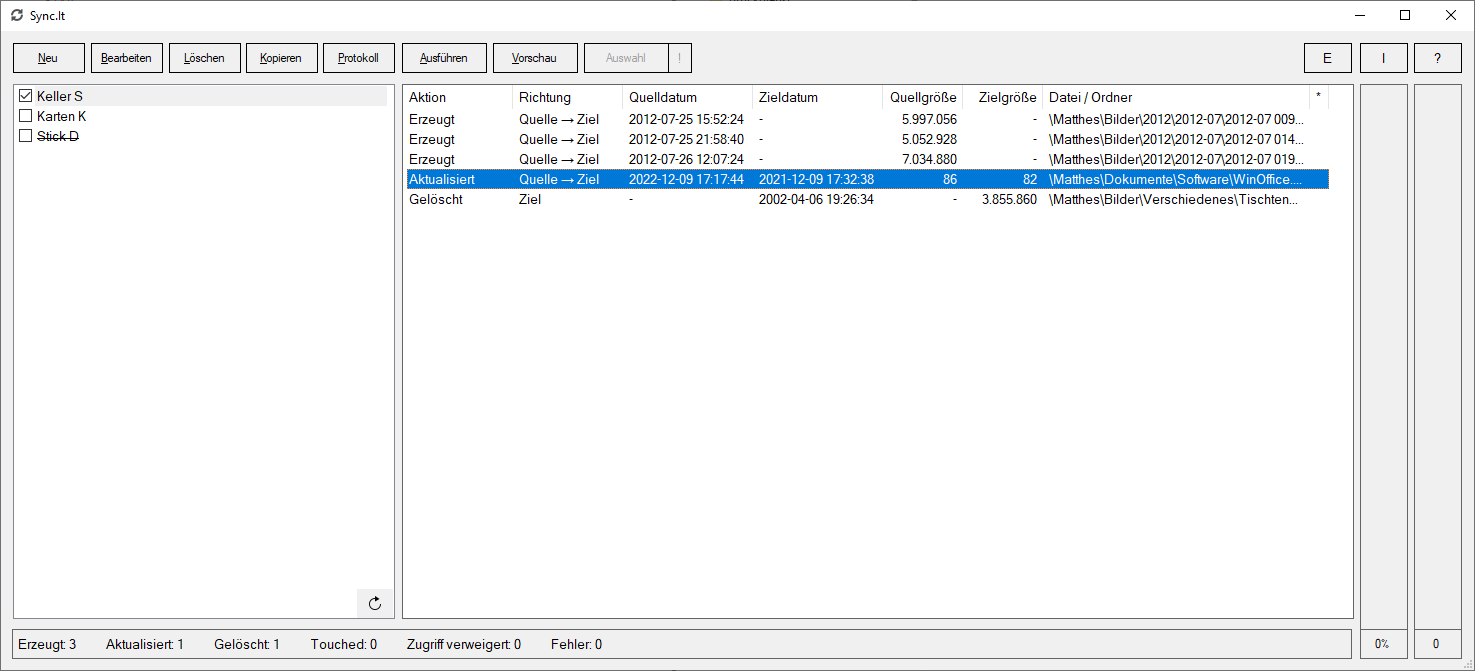1475x671 pixels.
Task: Click the Kopieren button
Action: (281, 58)
